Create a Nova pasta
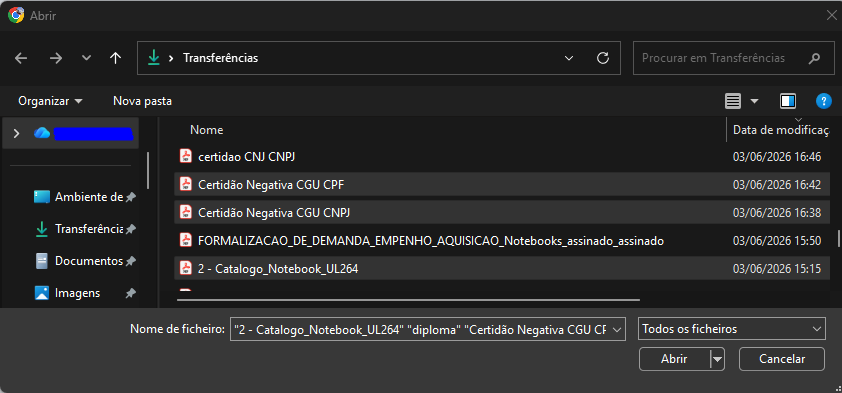Image resolution: width=842 pixels, height=393 pixels. [x=142, y=101]
